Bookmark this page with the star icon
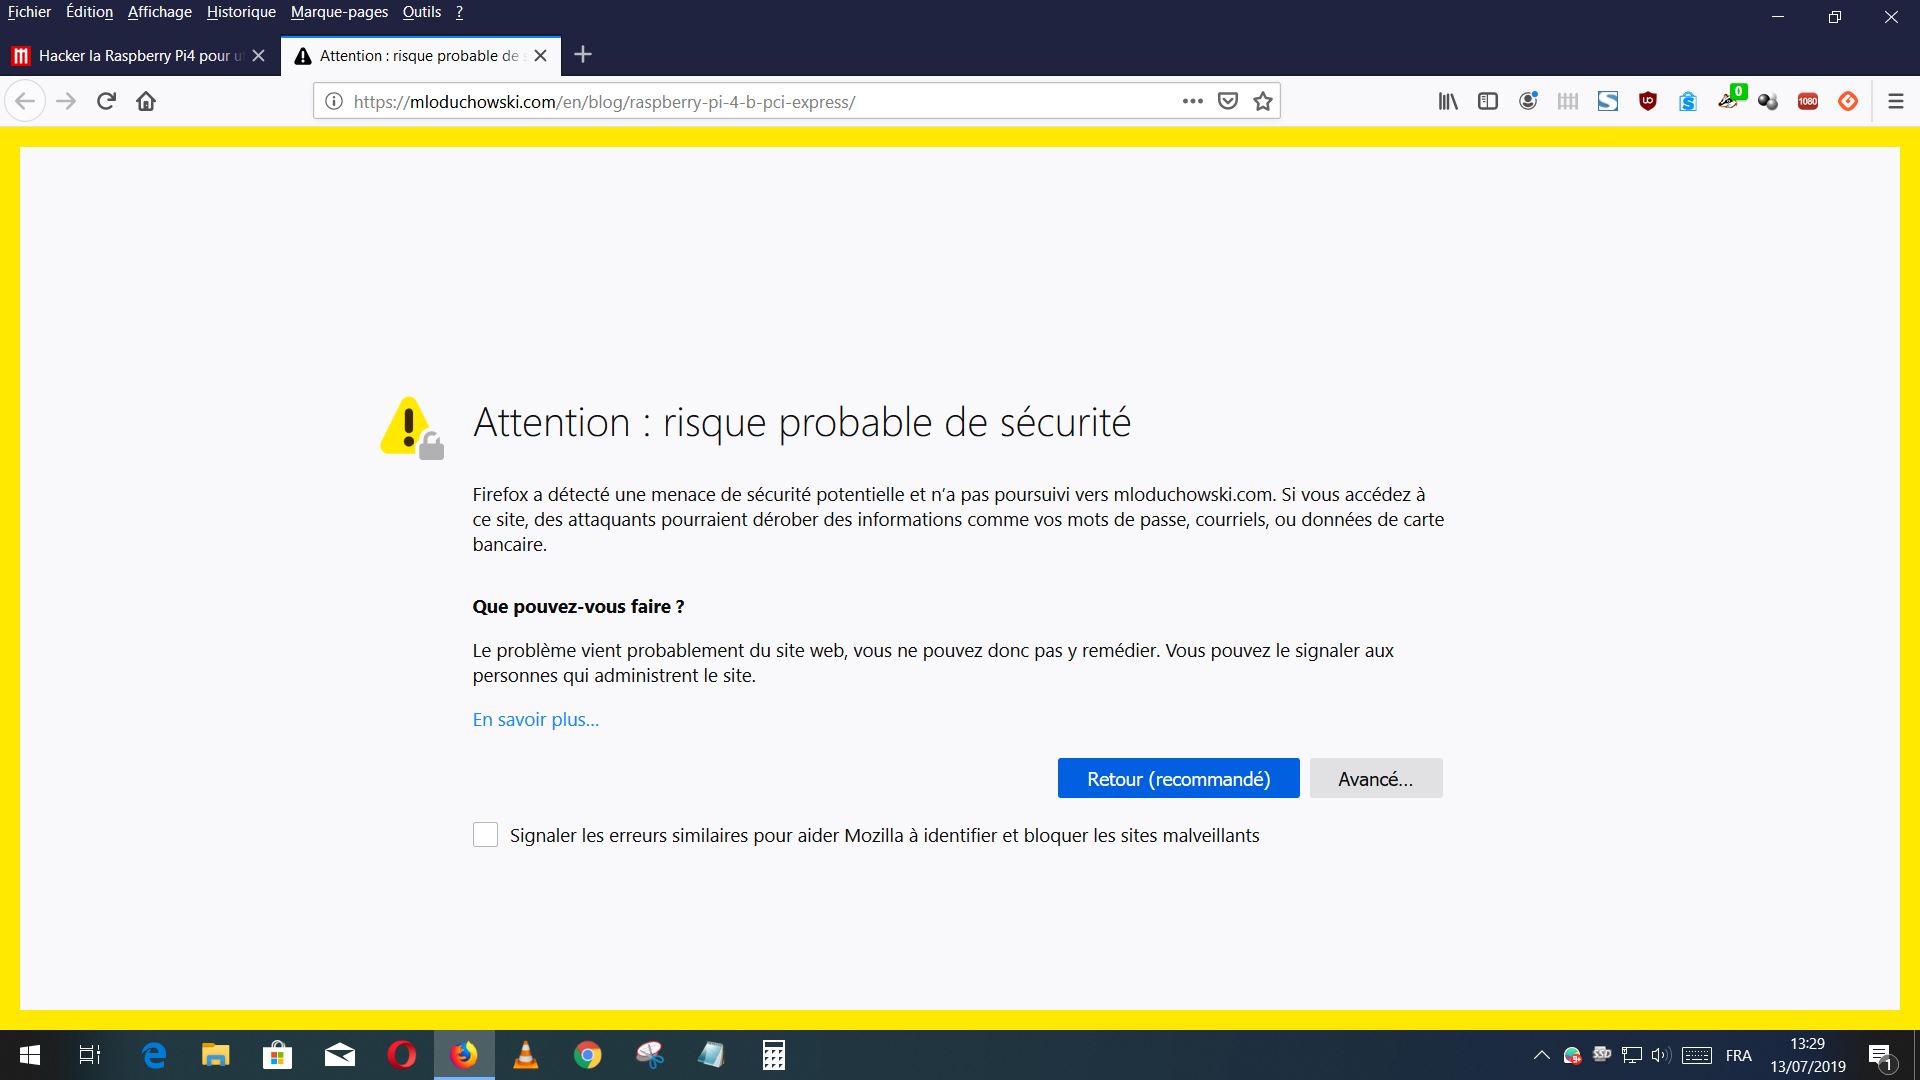Image resolution: width=1920 pixels, height=1080 pixels. point(1263,101)
